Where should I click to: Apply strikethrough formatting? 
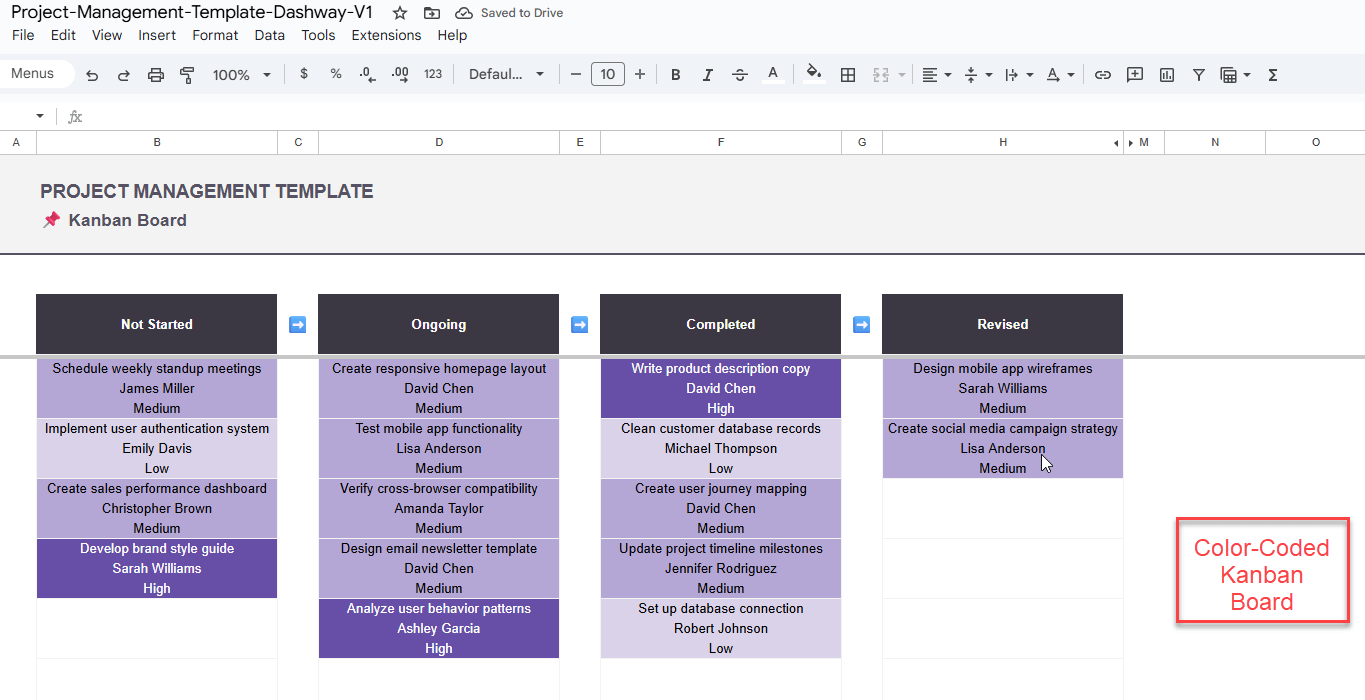pos(739,74)
